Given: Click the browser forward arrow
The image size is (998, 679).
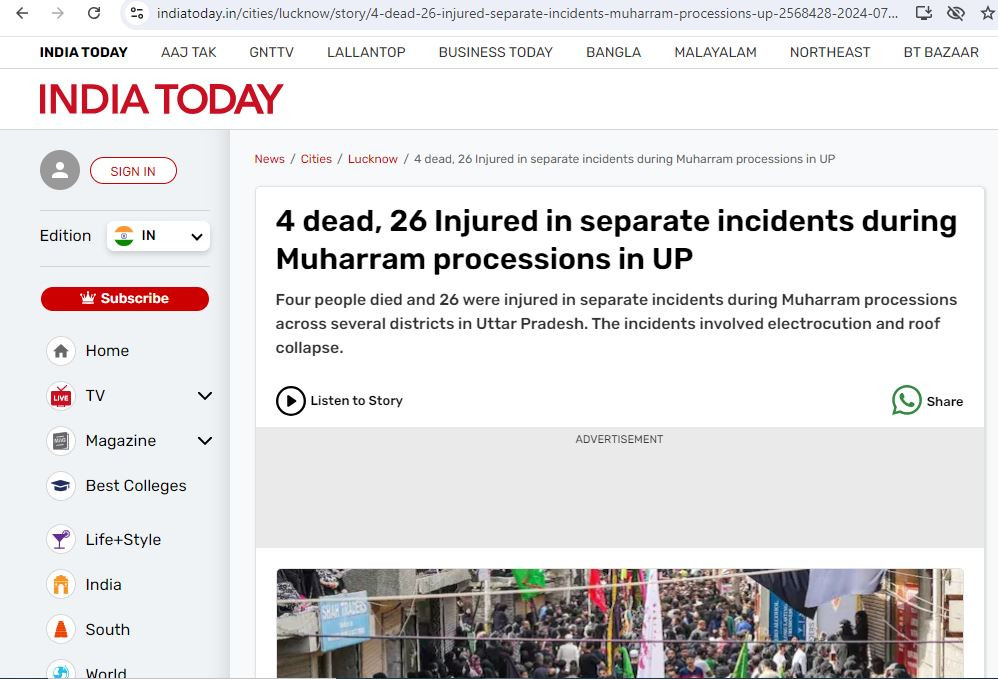Looking at the screenshot, I should click(x=58, y=13).
